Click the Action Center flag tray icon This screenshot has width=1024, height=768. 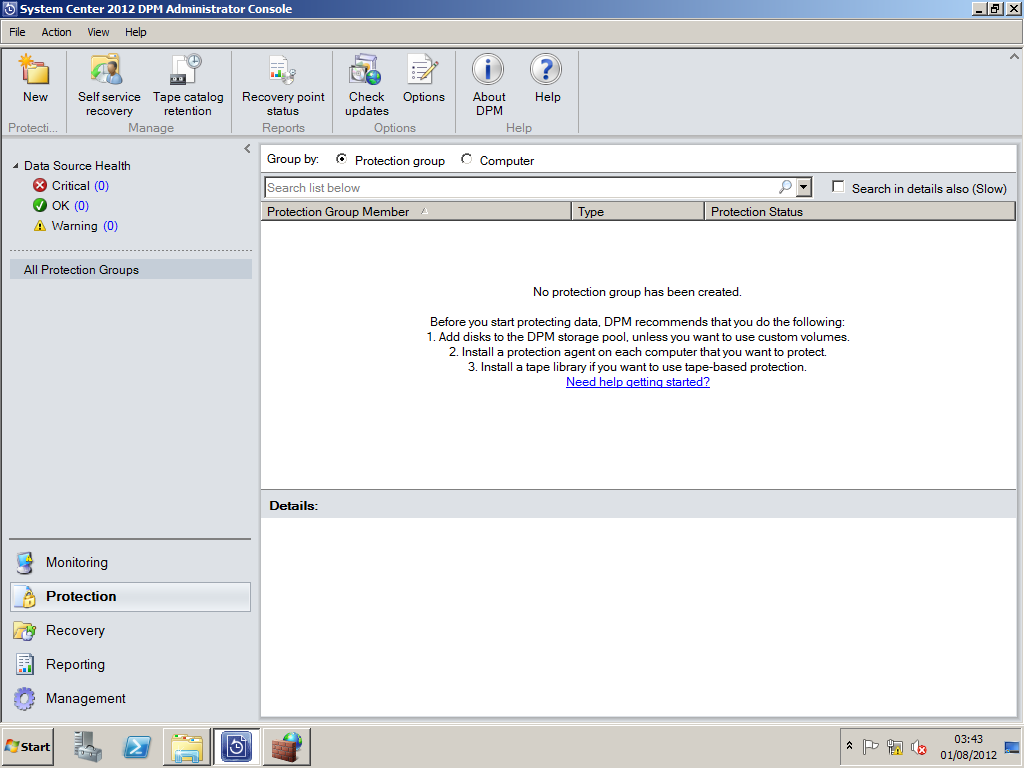[871, 746]
